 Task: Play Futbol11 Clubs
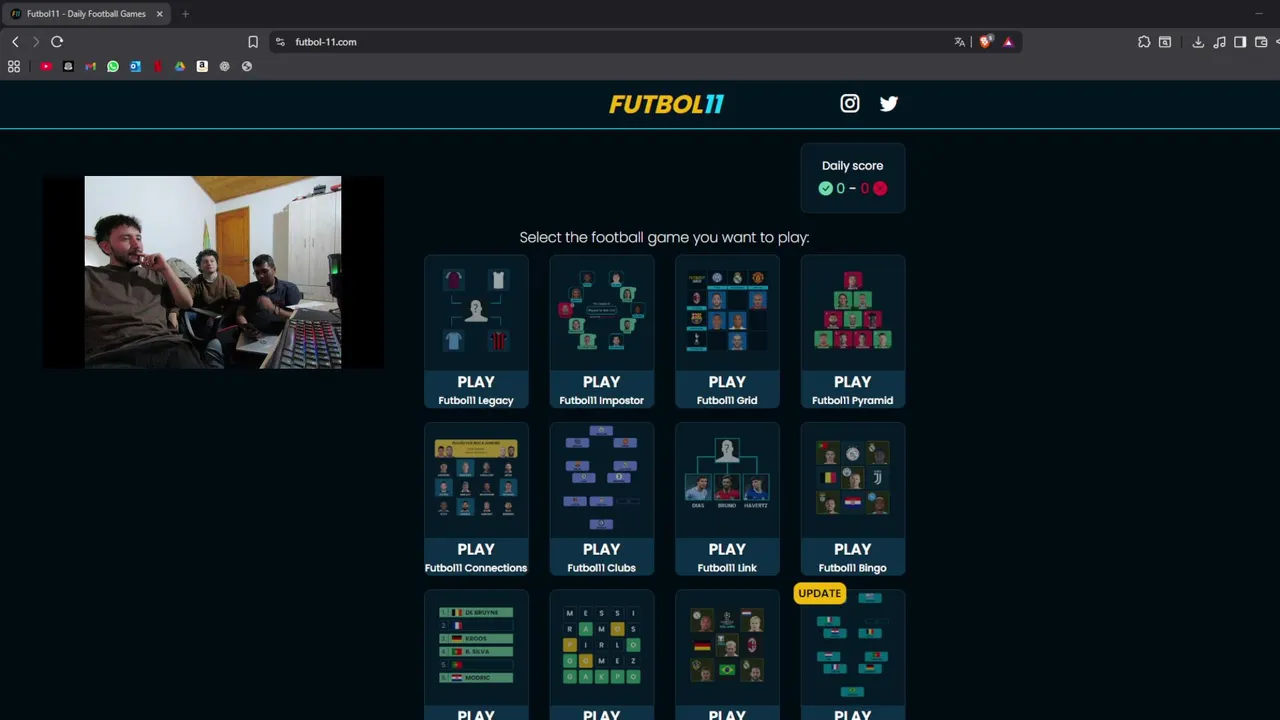601,557
